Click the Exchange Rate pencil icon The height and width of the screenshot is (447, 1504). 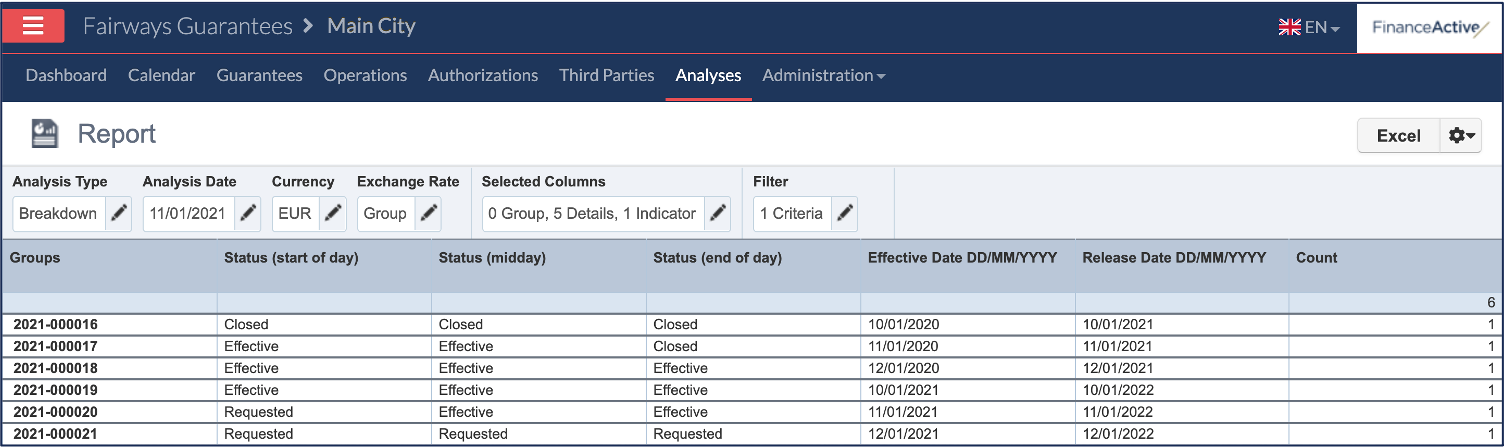(428, 213)
